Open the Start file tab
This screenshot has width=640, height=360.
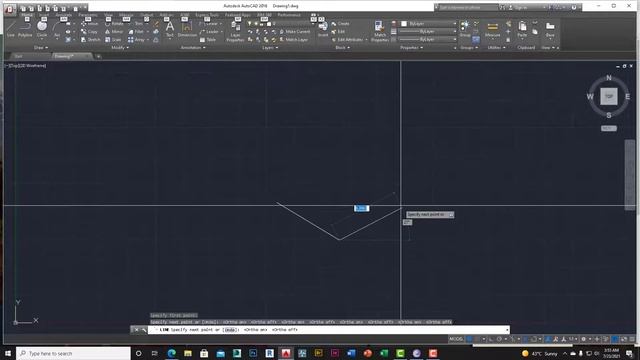click(x=18, y=56)
